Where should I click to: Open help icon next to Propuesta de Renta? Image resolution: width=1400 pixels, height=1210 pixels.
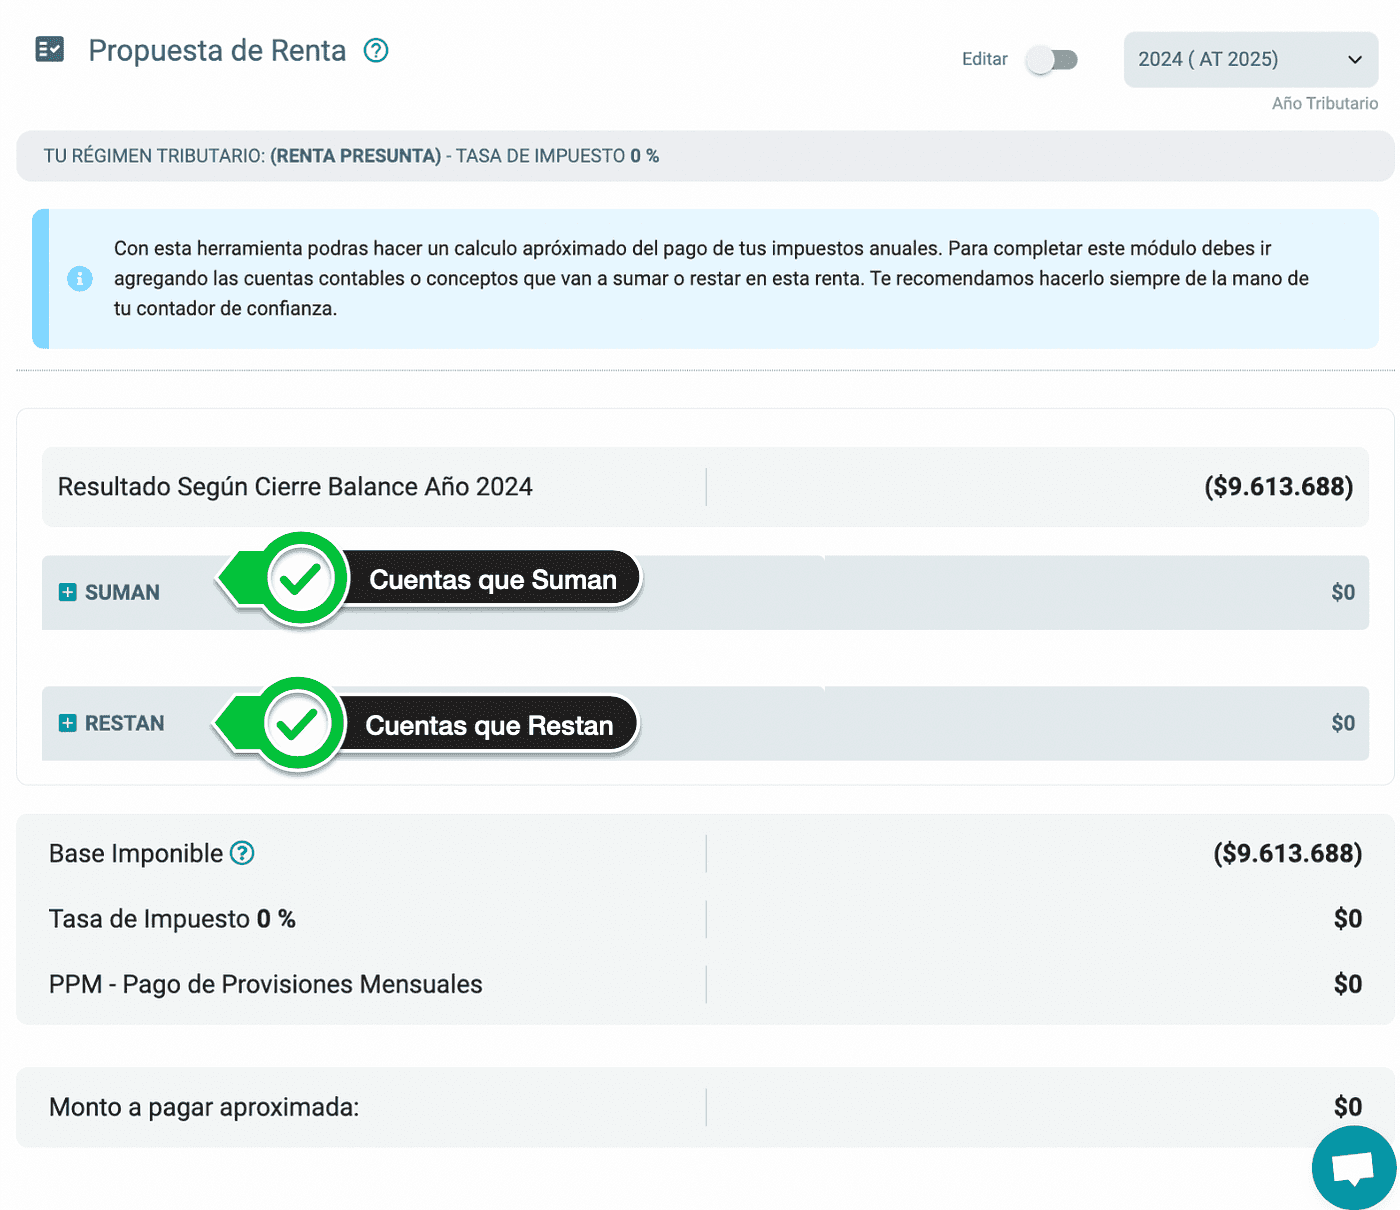[376, 50]
